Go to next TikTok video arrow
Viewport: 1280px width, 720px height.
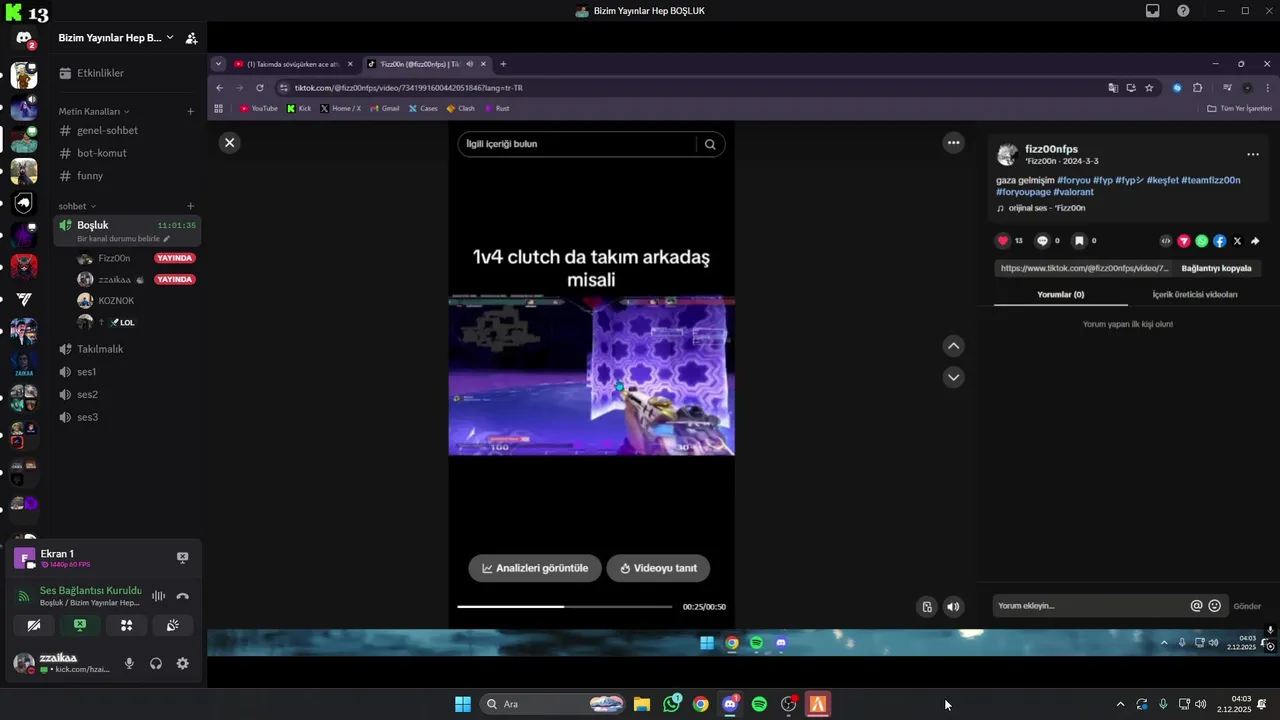click(954, 377)
